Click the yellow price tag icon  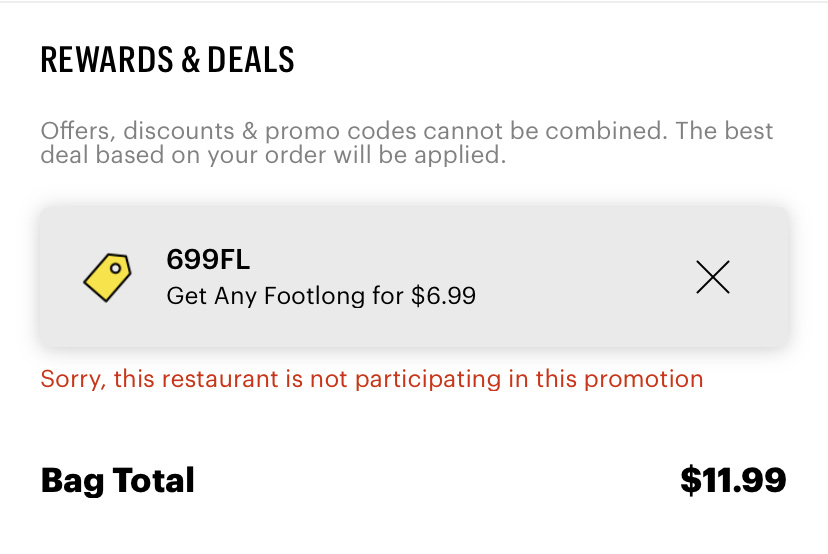point(107,277)
